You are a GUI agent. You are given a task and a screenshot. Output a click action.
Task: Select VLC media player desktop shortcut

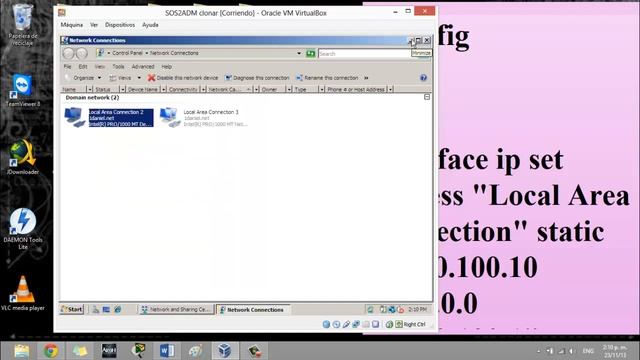click(x=22, y=293)
